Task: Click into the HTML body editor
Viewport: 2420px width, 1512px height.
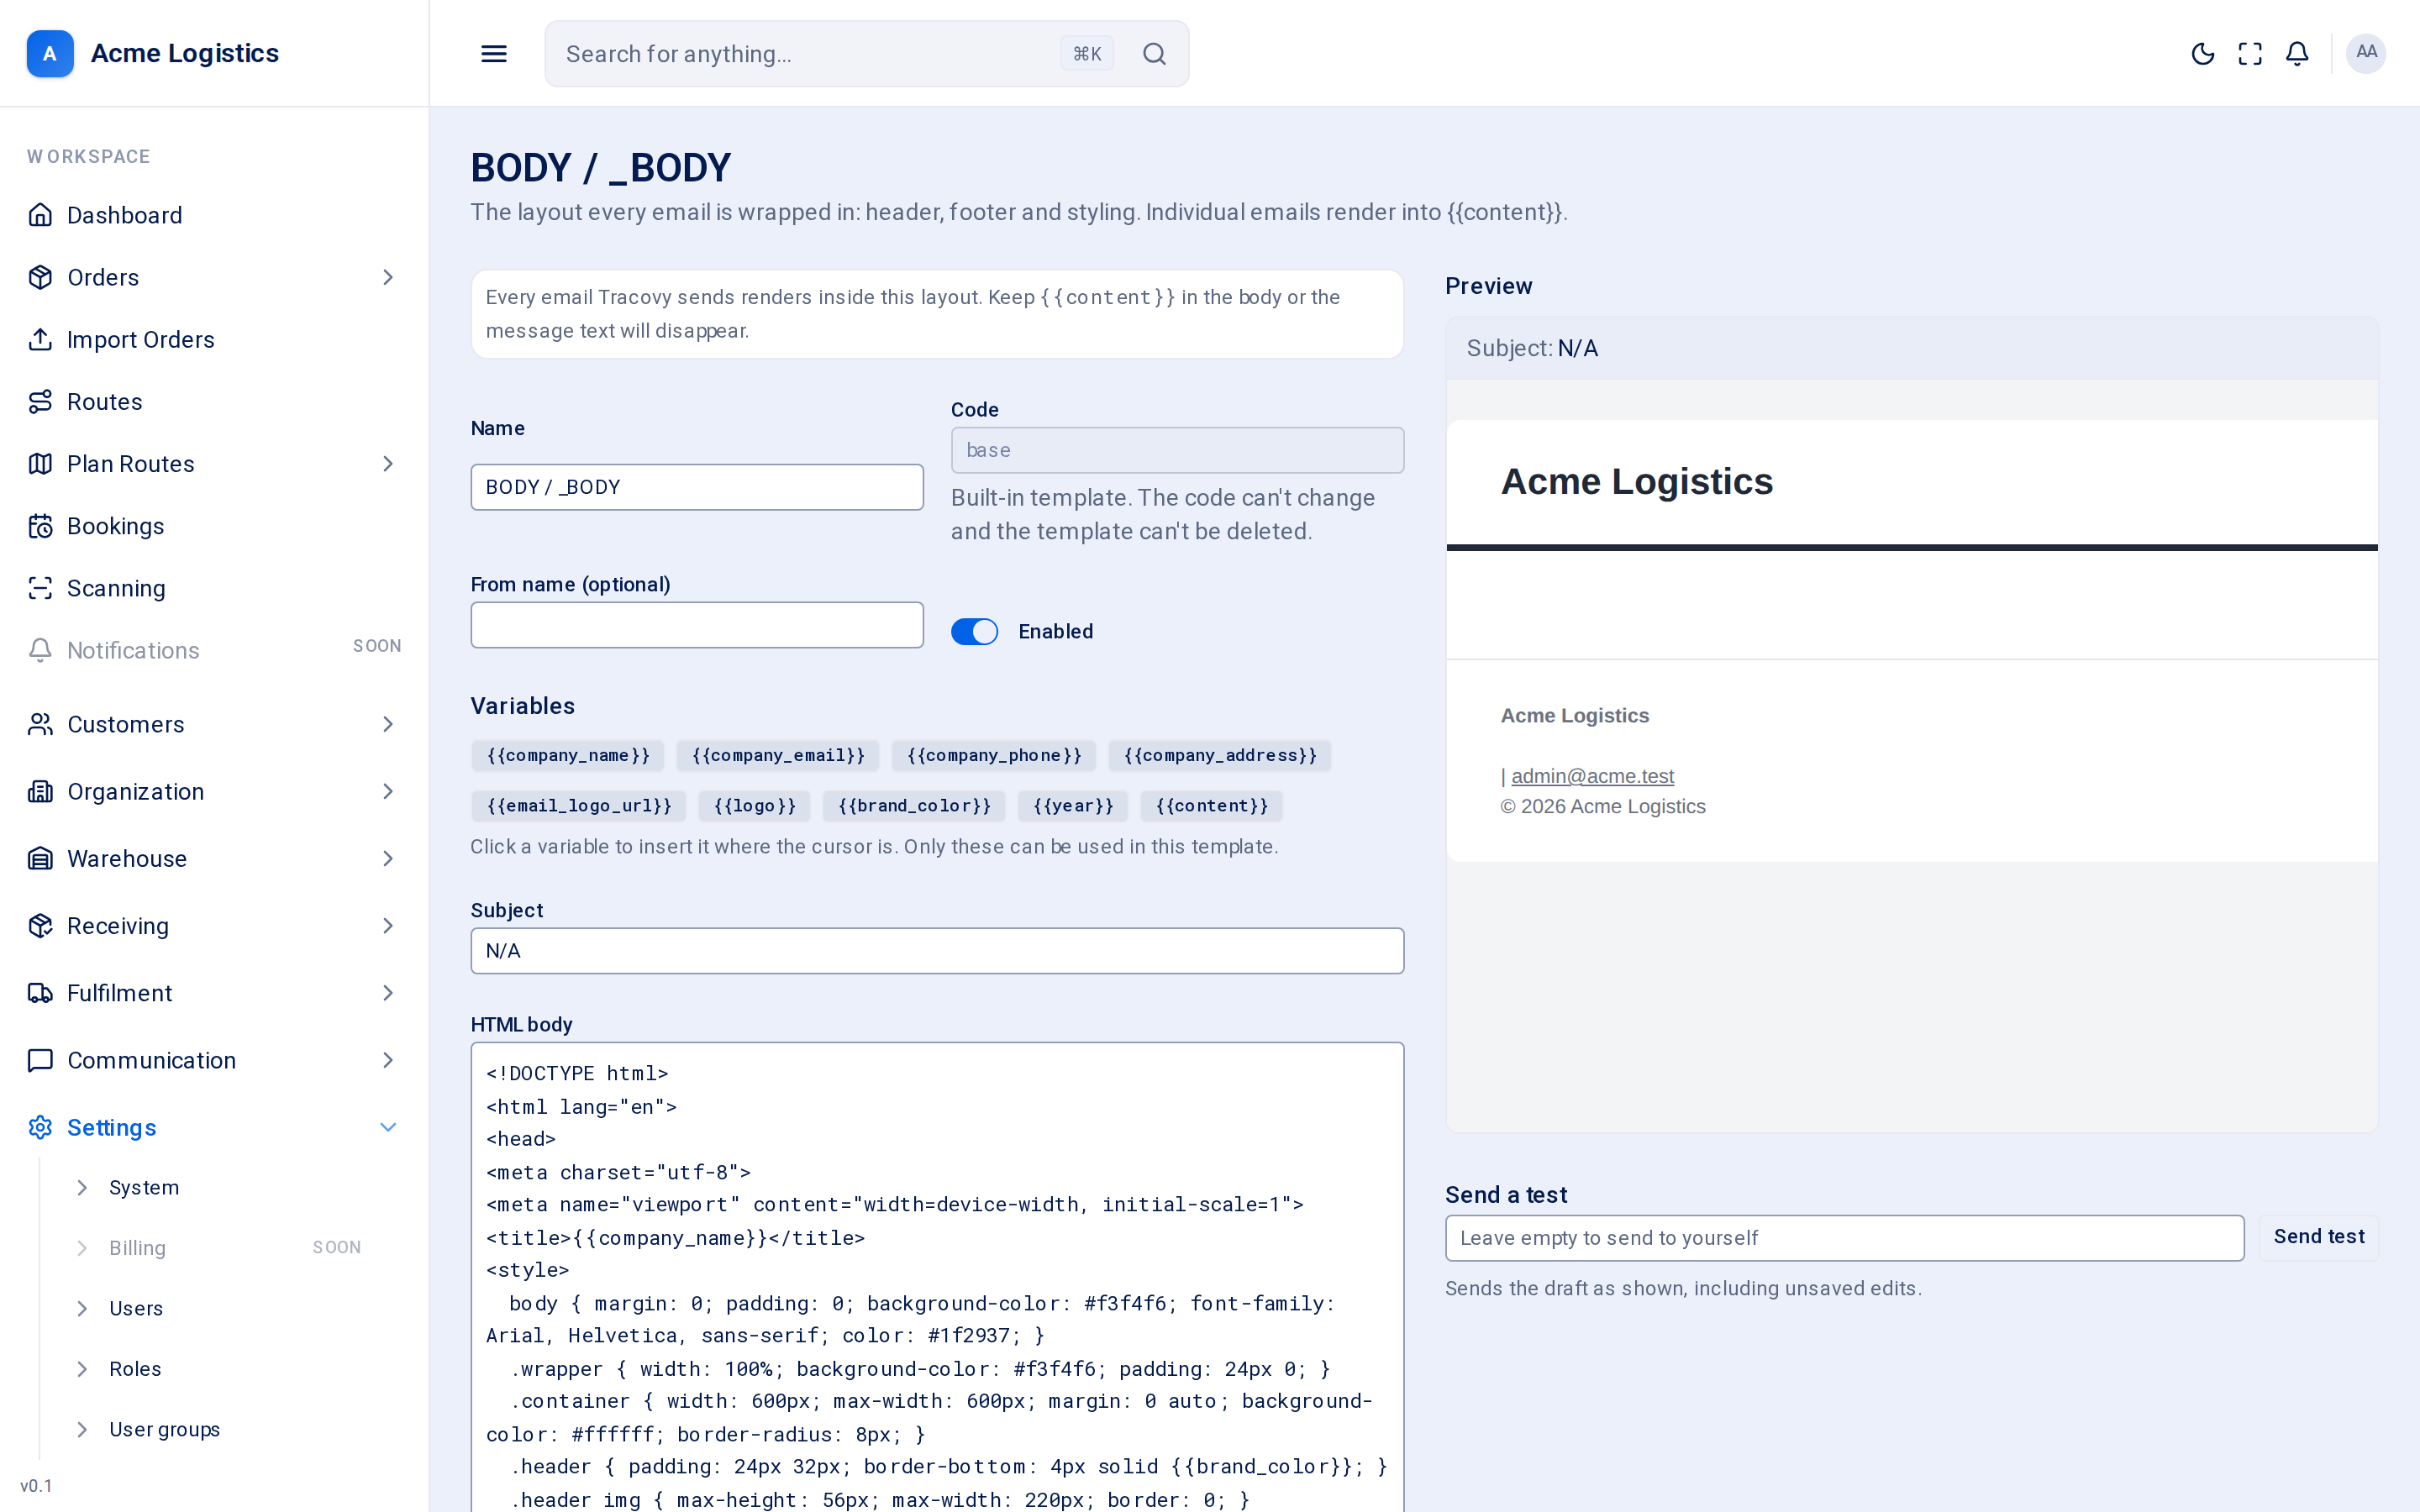Action: coord(937,1277)
